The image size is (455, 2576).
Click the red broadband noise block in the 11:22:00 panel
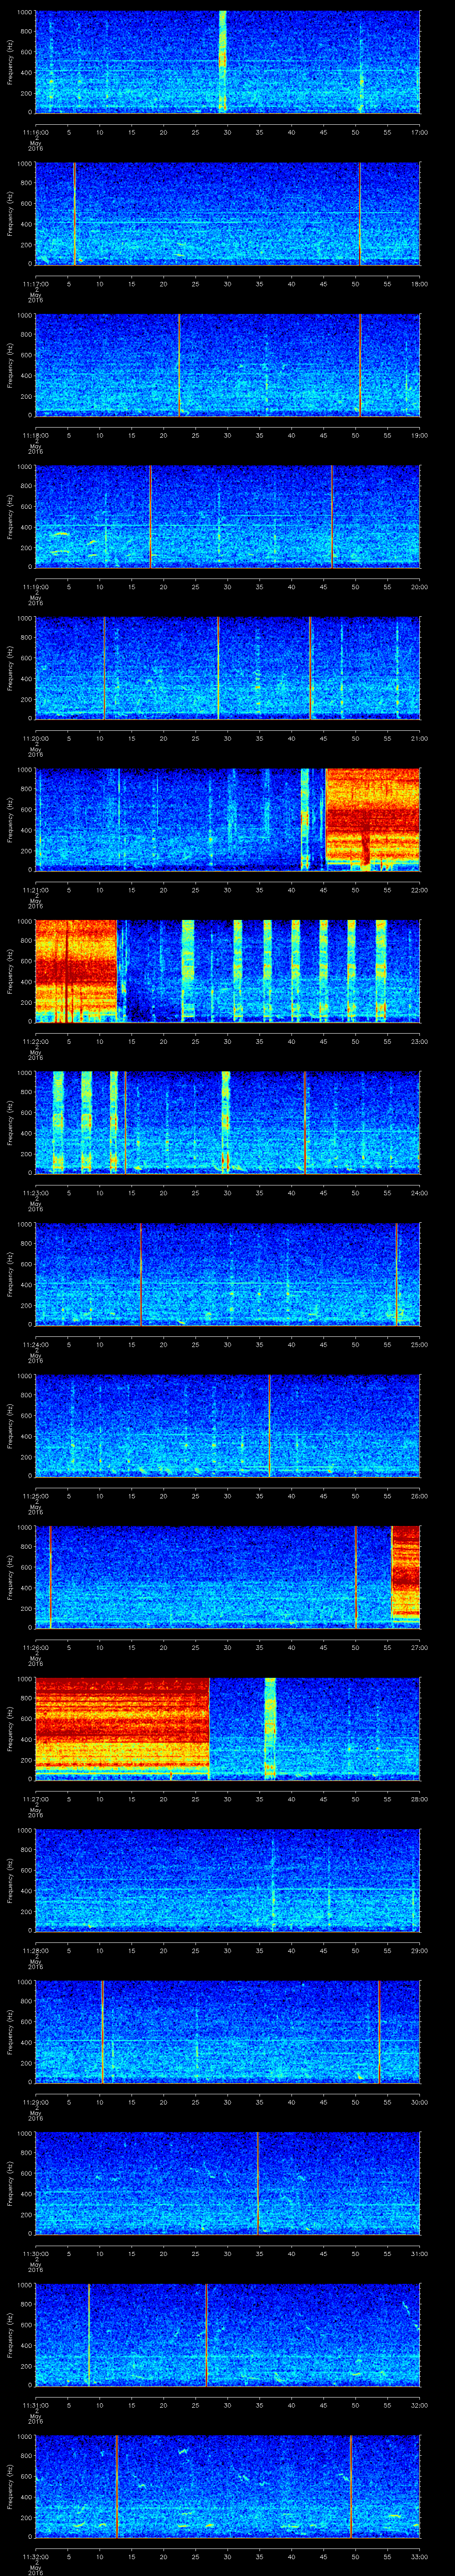tap(76, 970)
